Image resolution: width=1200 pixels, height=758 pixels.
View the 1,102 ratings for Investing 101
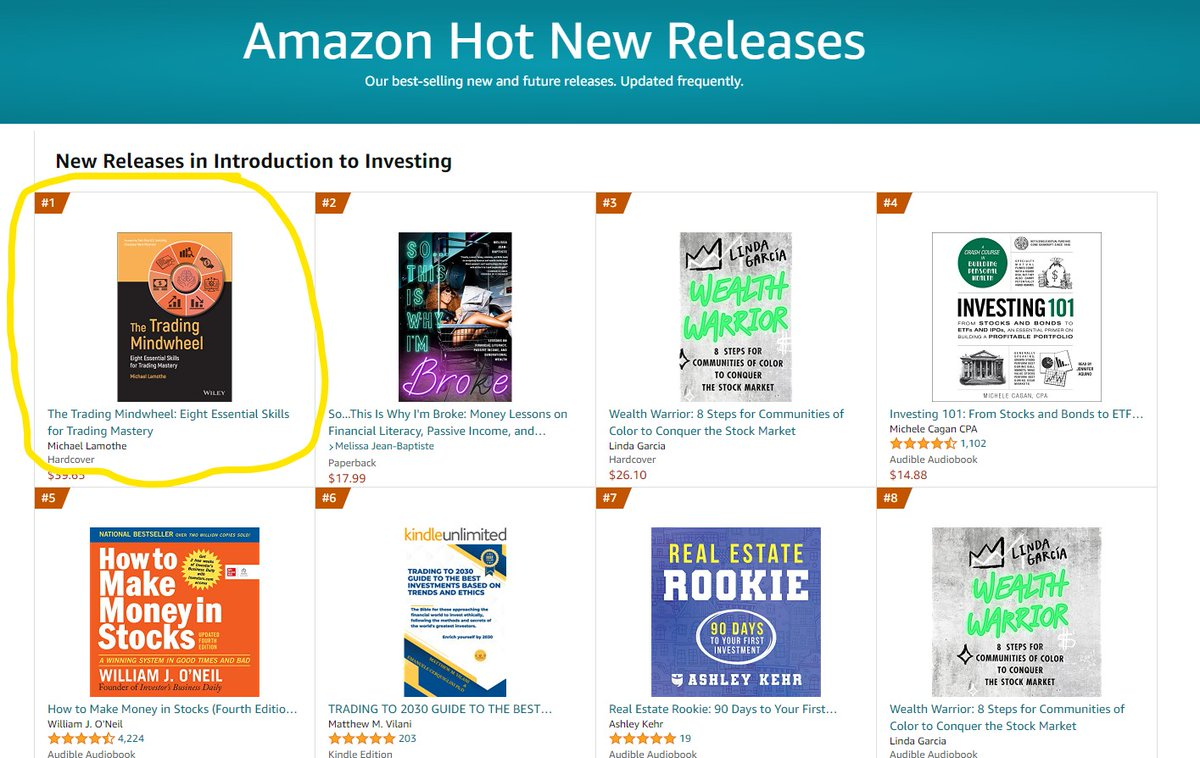[973, 443]
